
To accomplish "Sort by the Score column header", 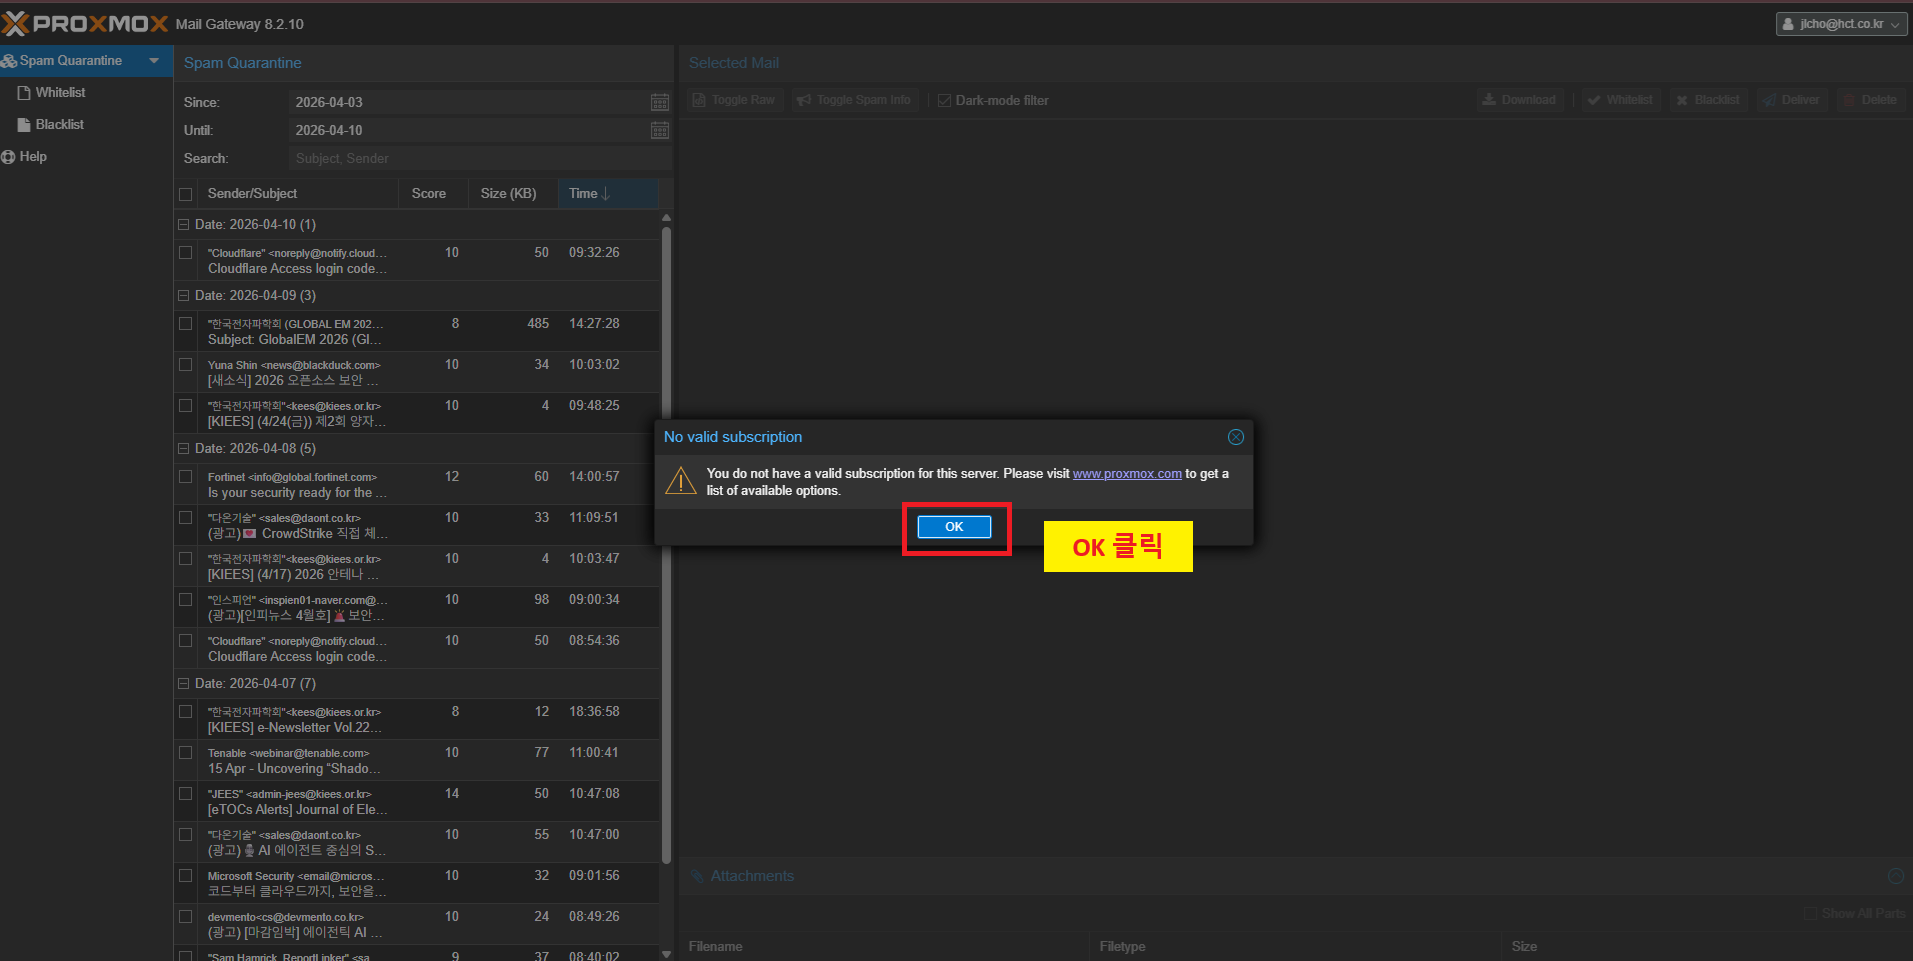I will (433, 194).
